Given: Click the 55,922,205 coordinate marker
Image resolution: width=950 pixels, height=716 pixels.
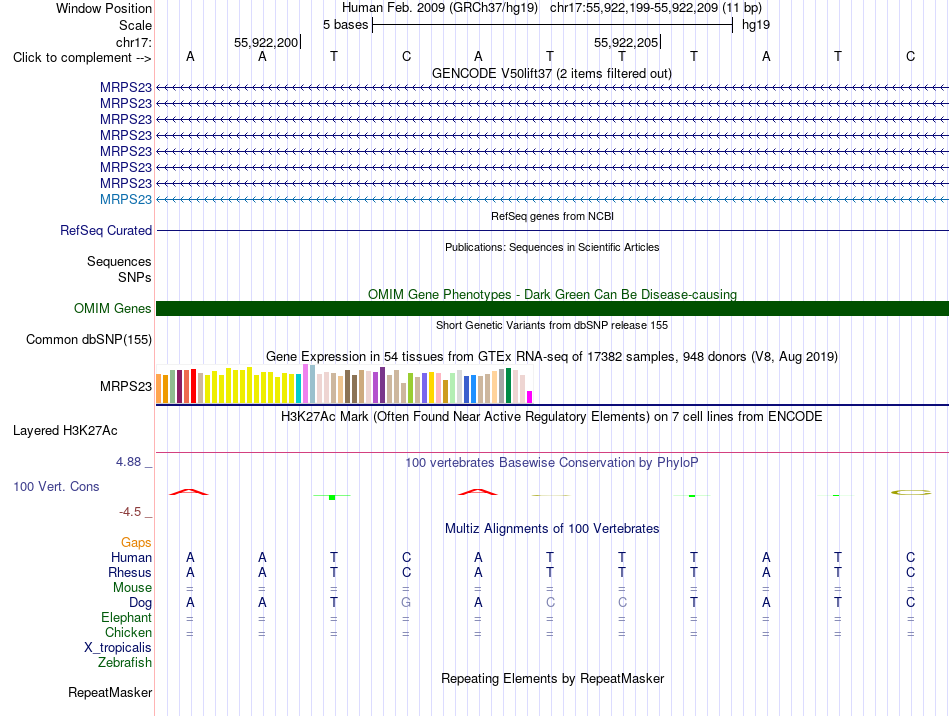Looking at the screenshot, I should (x=626, y=42).
